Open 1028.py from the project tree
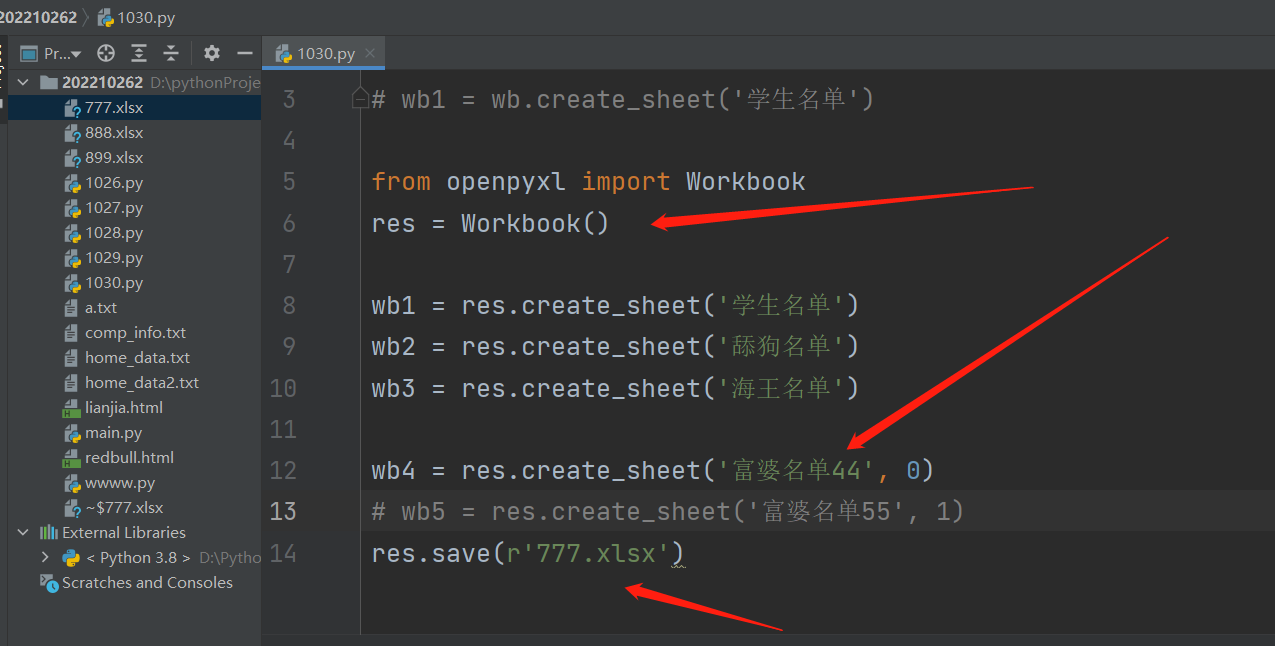This screenshot has width=1275, height=646. [x=114, y=233]
